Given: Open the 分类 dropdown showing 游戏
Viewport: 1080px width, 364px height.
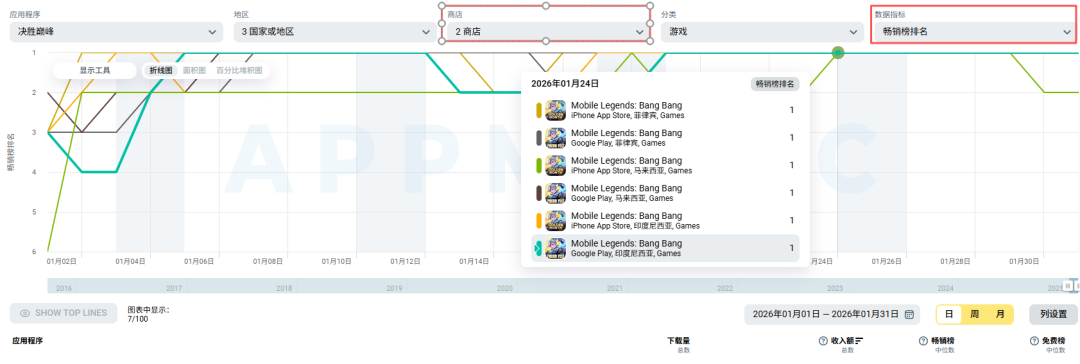Looking at the screenshot, I should 762,32.
